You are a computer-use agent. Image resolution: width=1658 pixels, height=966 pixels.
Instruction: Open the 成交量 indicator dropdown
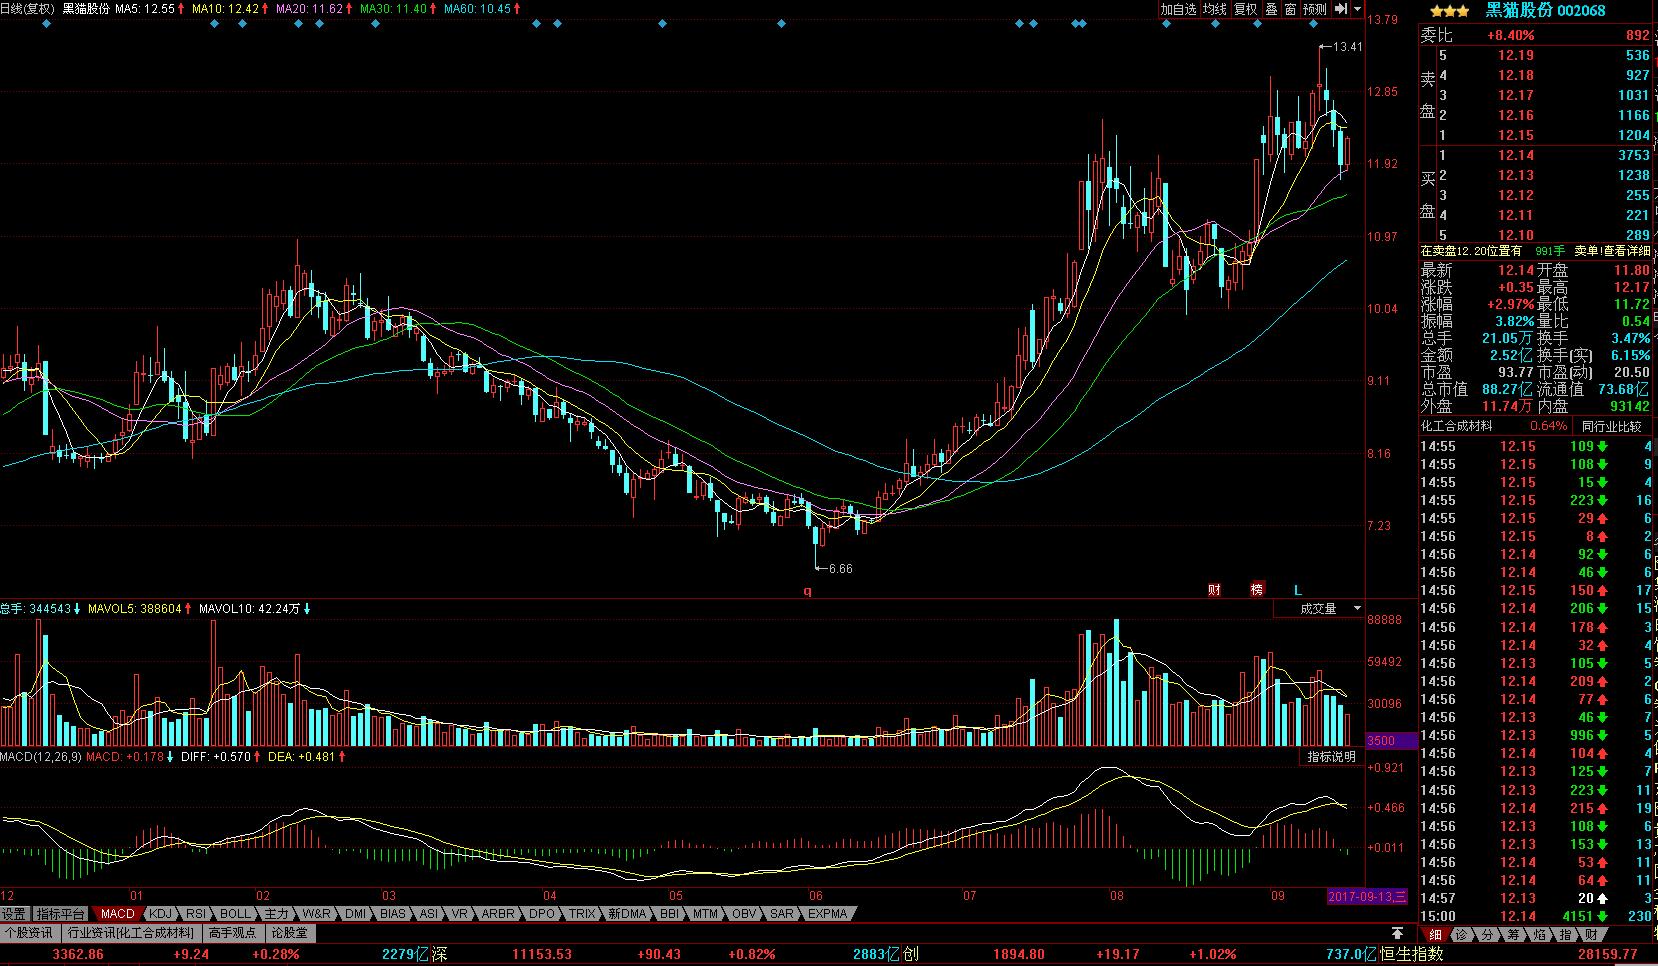pyautogui.click(x=1319, y=608)
